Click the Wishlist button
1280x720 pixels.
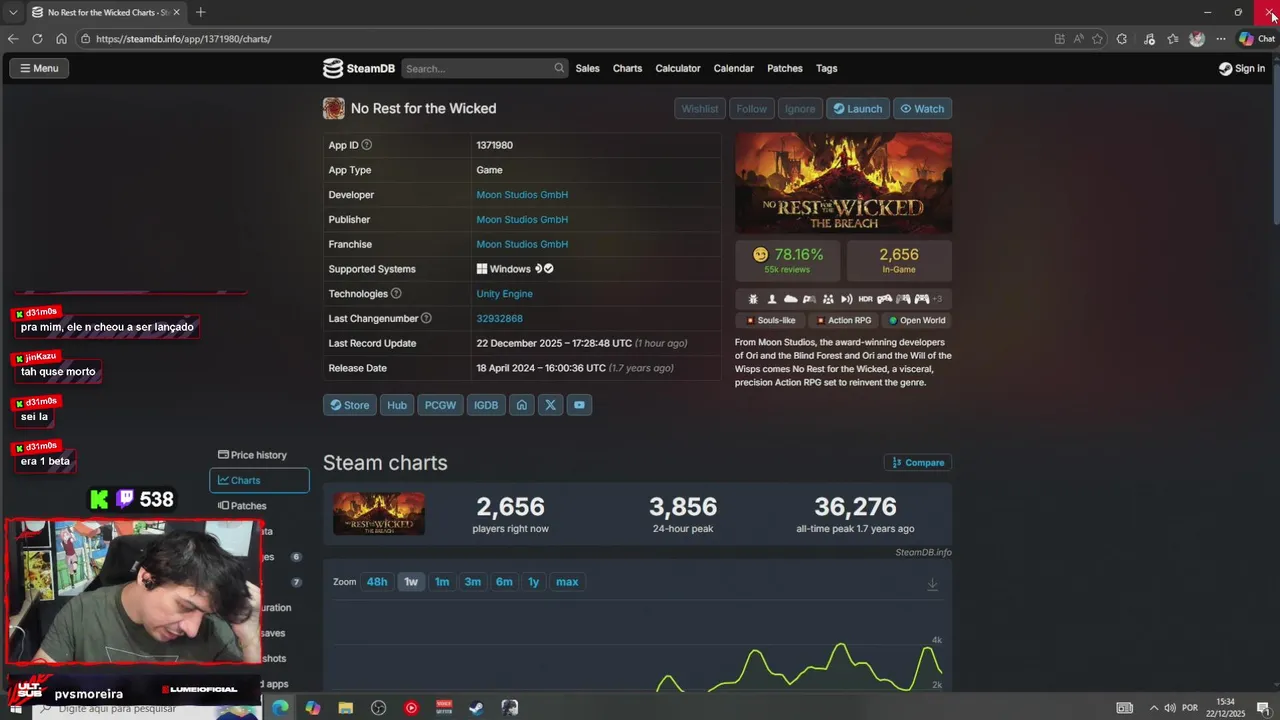[700, 109]
